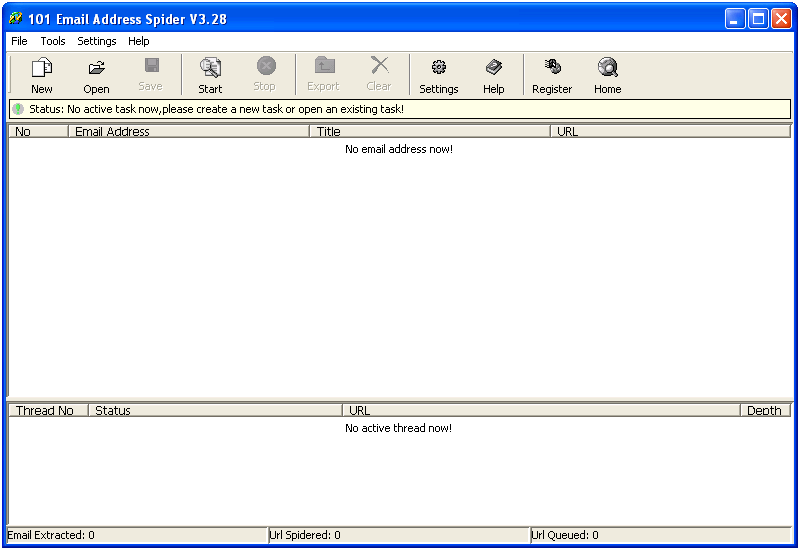Image resolution: width=801 pixels, height=550 pixels.
Task: Click the Email Address column header
Action: [189, 131]
